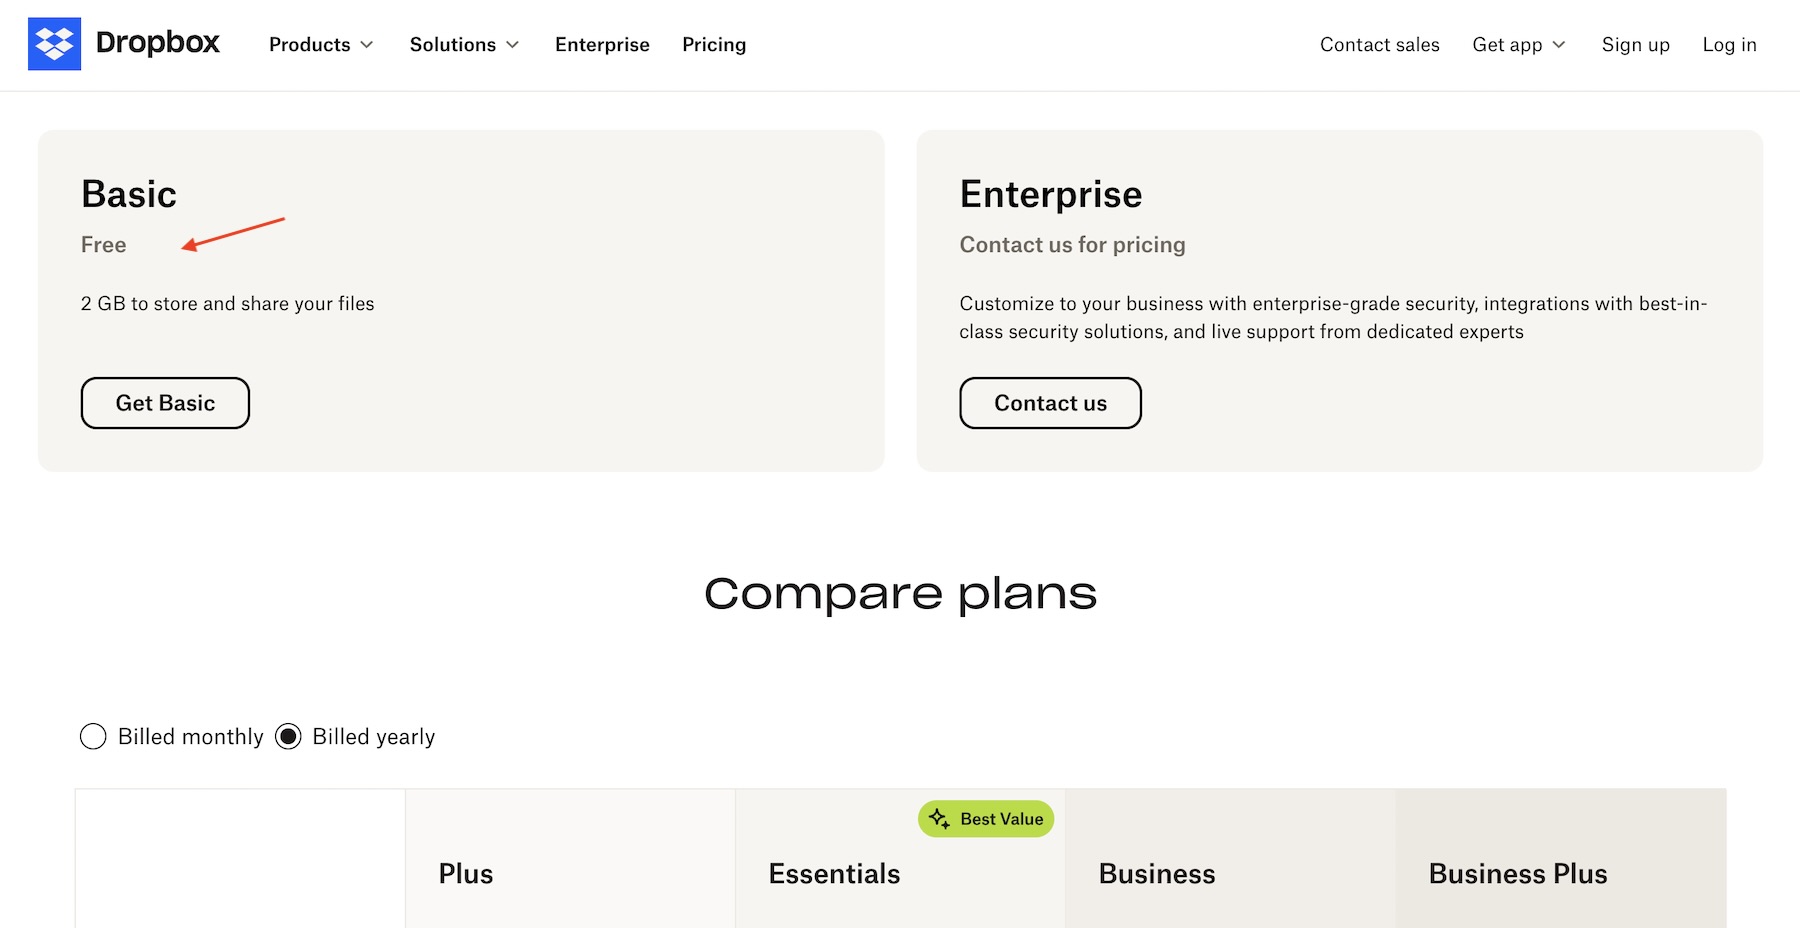Viewport: 1800px width, 928px height.
Task: Click the Sign up link
Action: pyautogui.click(x=1635, y=45)
